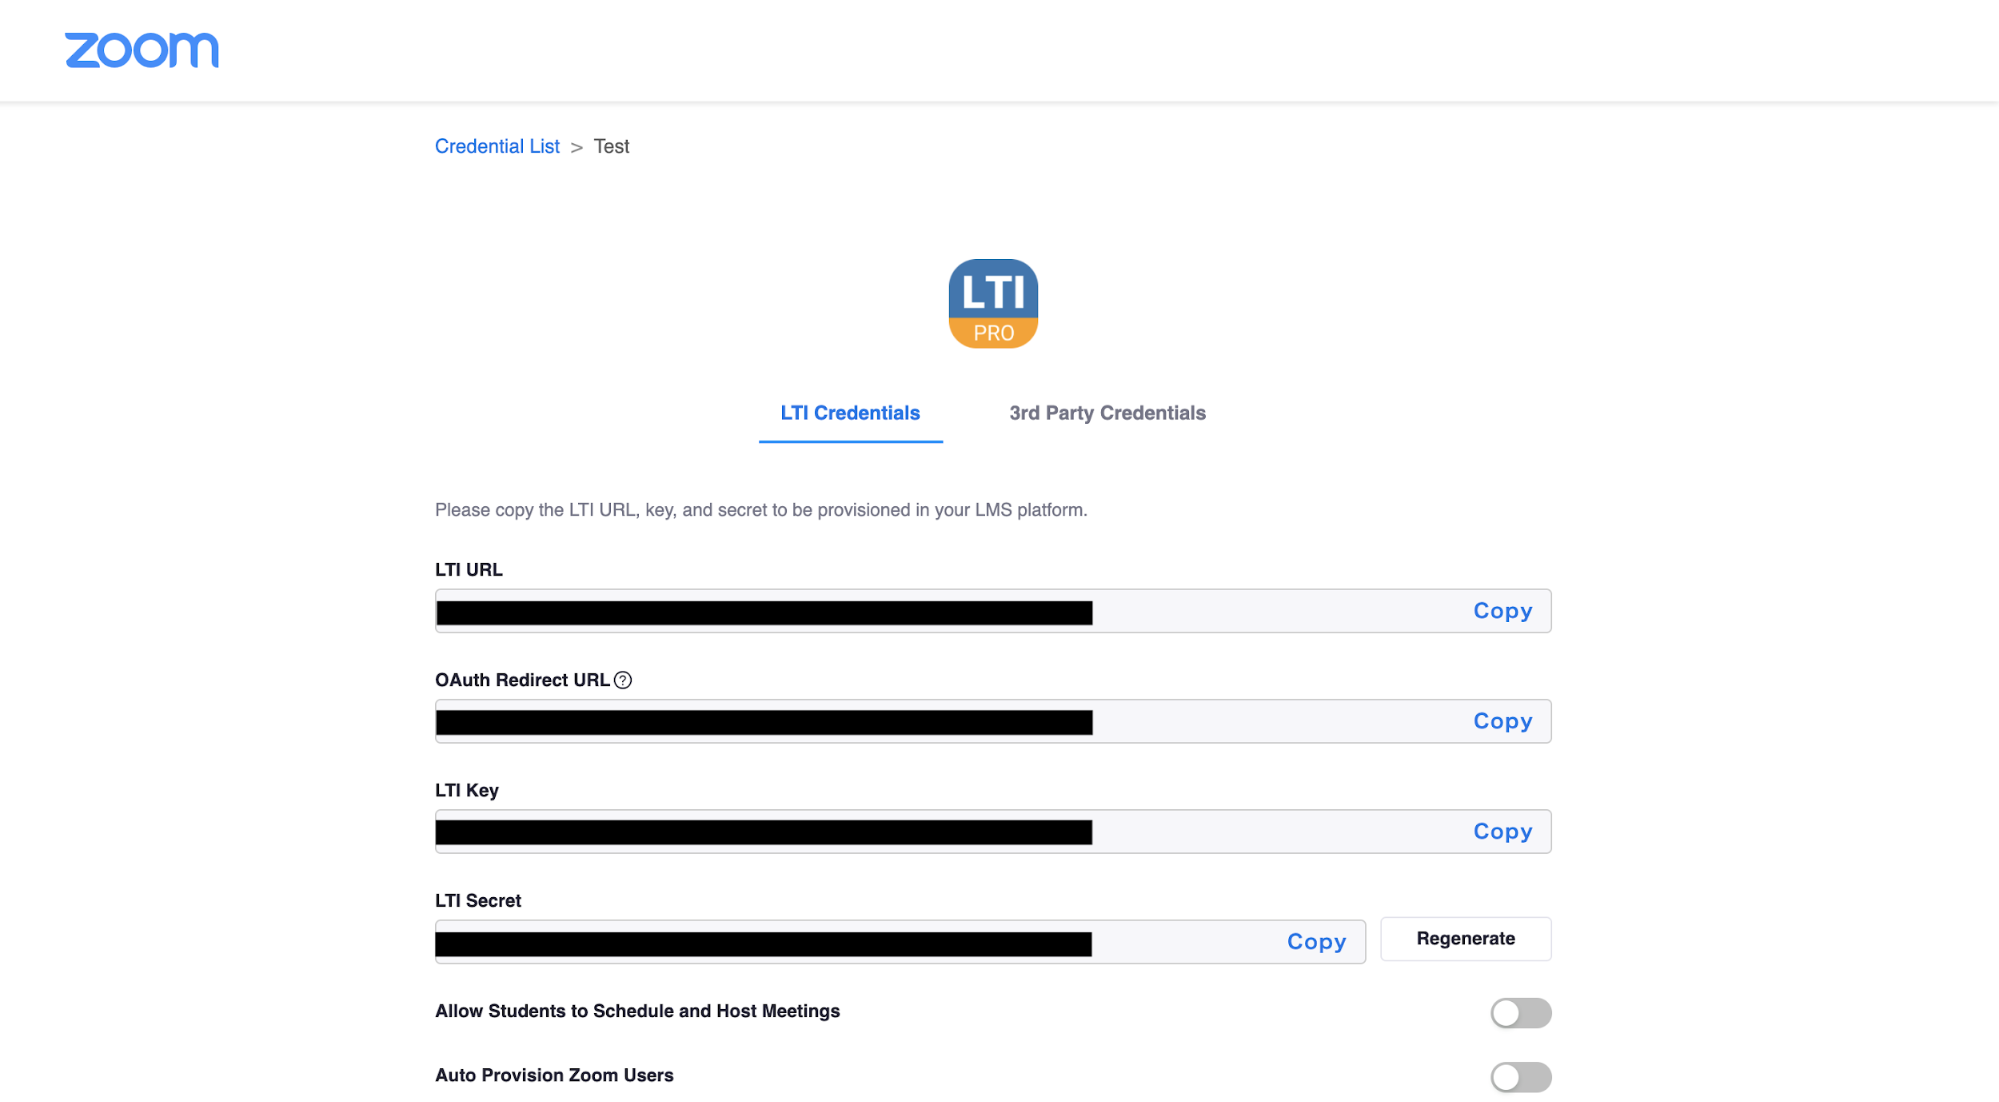Click the LTI PRO app icon
Viewport: 1999px width, 1102px height.
[993, 304]
